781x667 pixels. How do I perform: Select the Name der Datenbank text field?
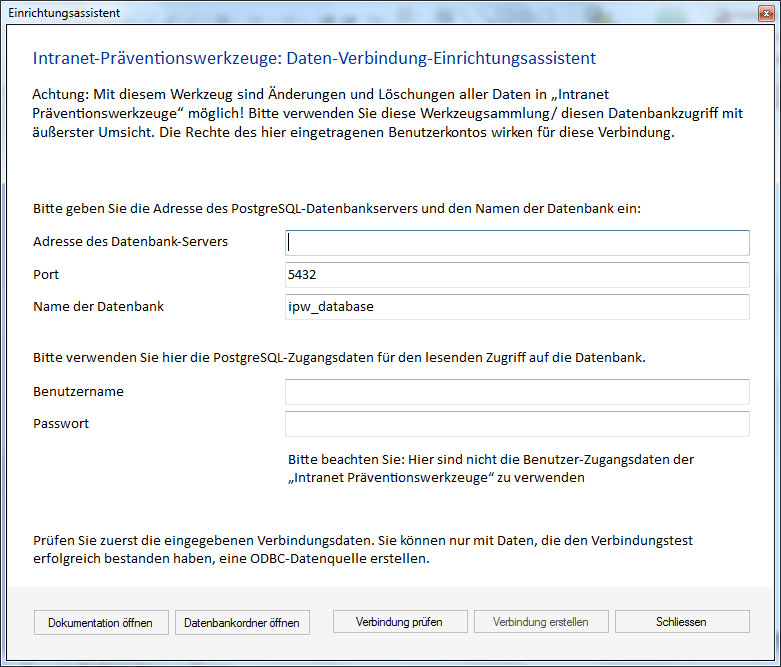(x=516, y=307)
